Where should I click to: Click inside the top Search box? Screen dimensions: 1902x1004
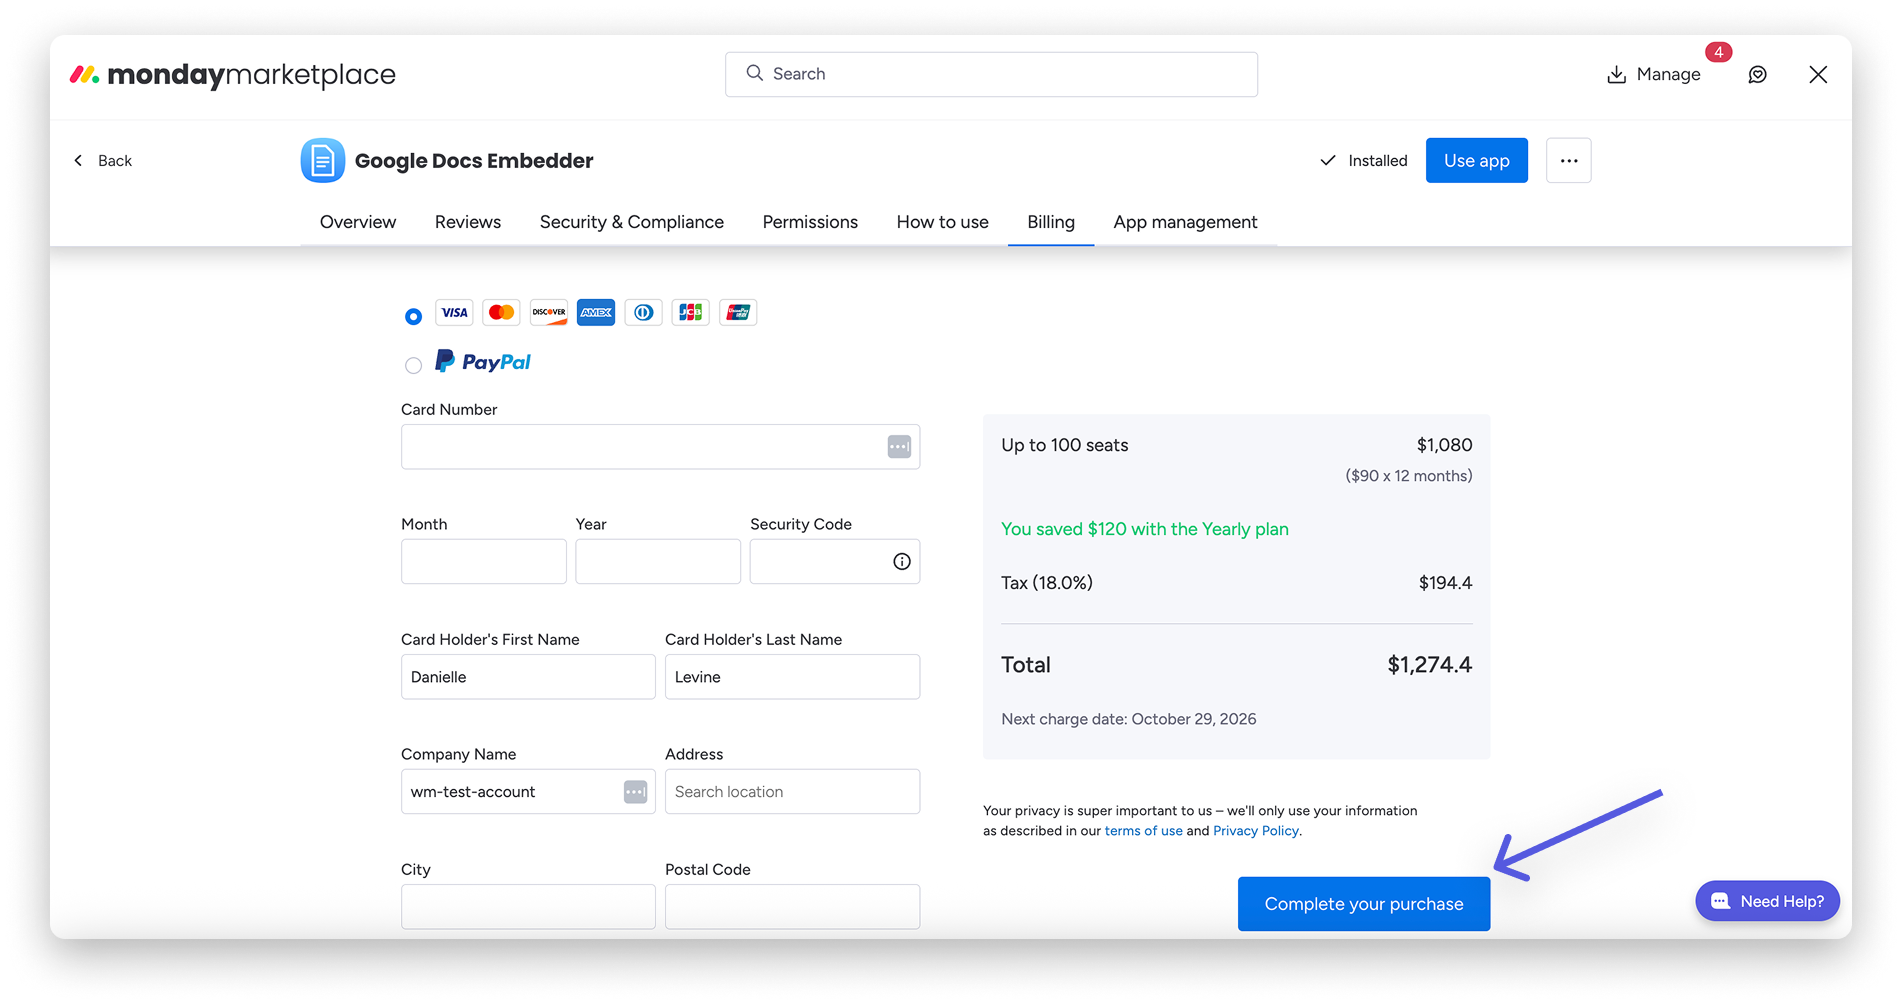(991, 74)
